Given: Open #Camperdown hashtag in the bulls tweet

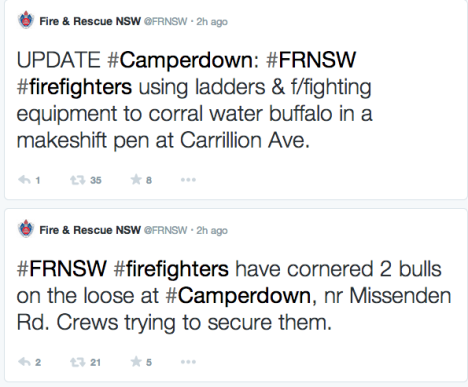Looking at the screenshot, I should coord(238,296).
